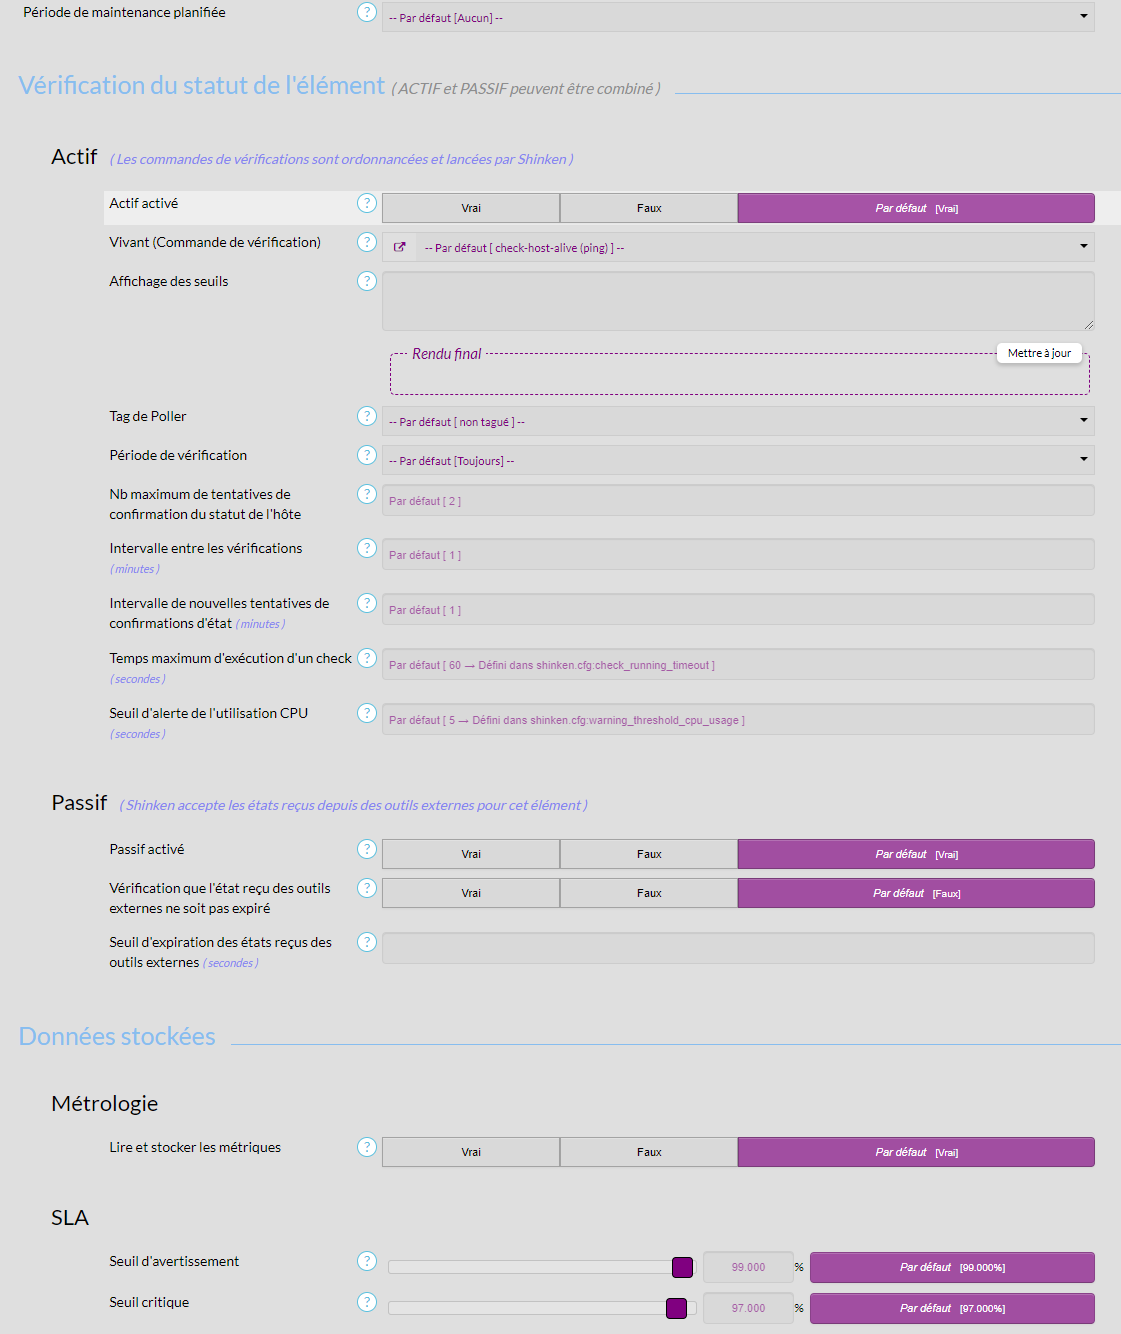Click help icon for Seuil critique
The width and height of the screenshot is (1121, 1334).
[367, 1302]
